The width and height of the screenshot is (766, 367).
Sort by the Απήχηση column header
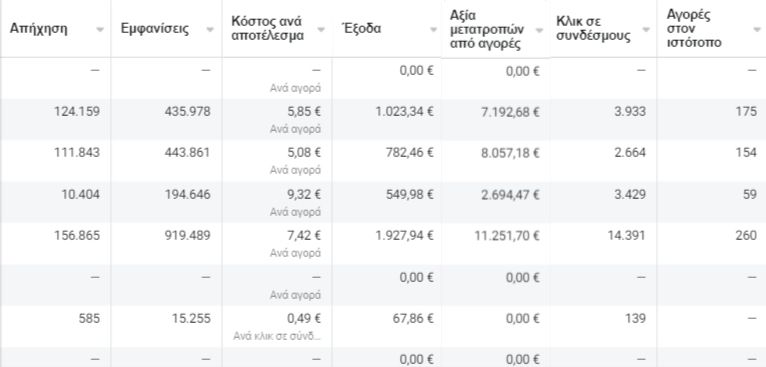coord(38,29)
